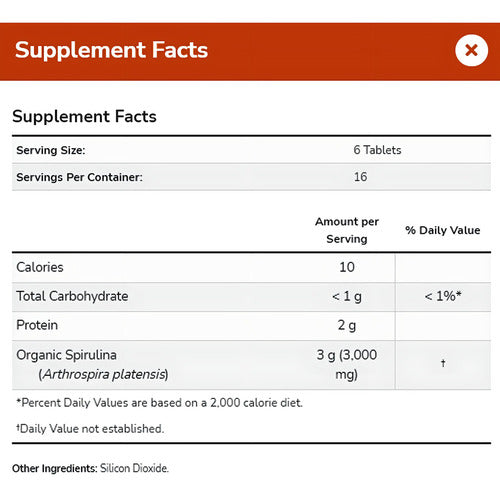
Task: Select the 16 servings value
Action: click(360, 177)
